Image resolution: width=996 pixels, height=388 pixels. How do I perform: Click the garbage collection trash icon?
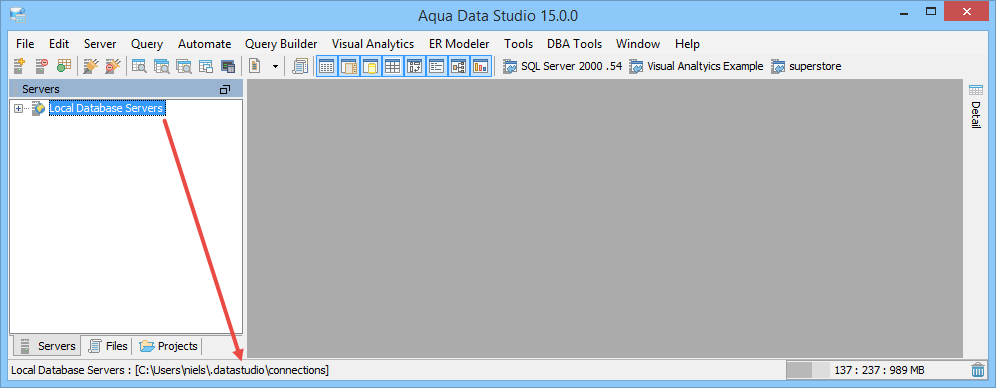978,370
